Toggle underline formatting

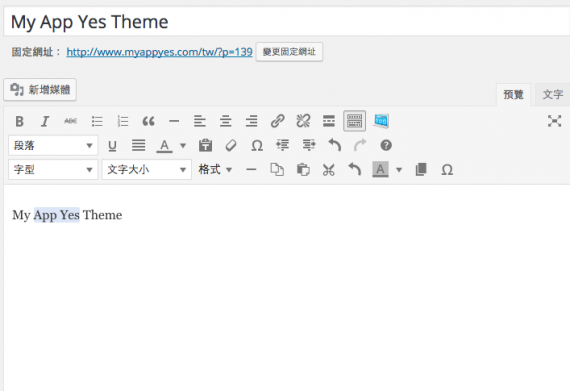[x=112, y=145]
